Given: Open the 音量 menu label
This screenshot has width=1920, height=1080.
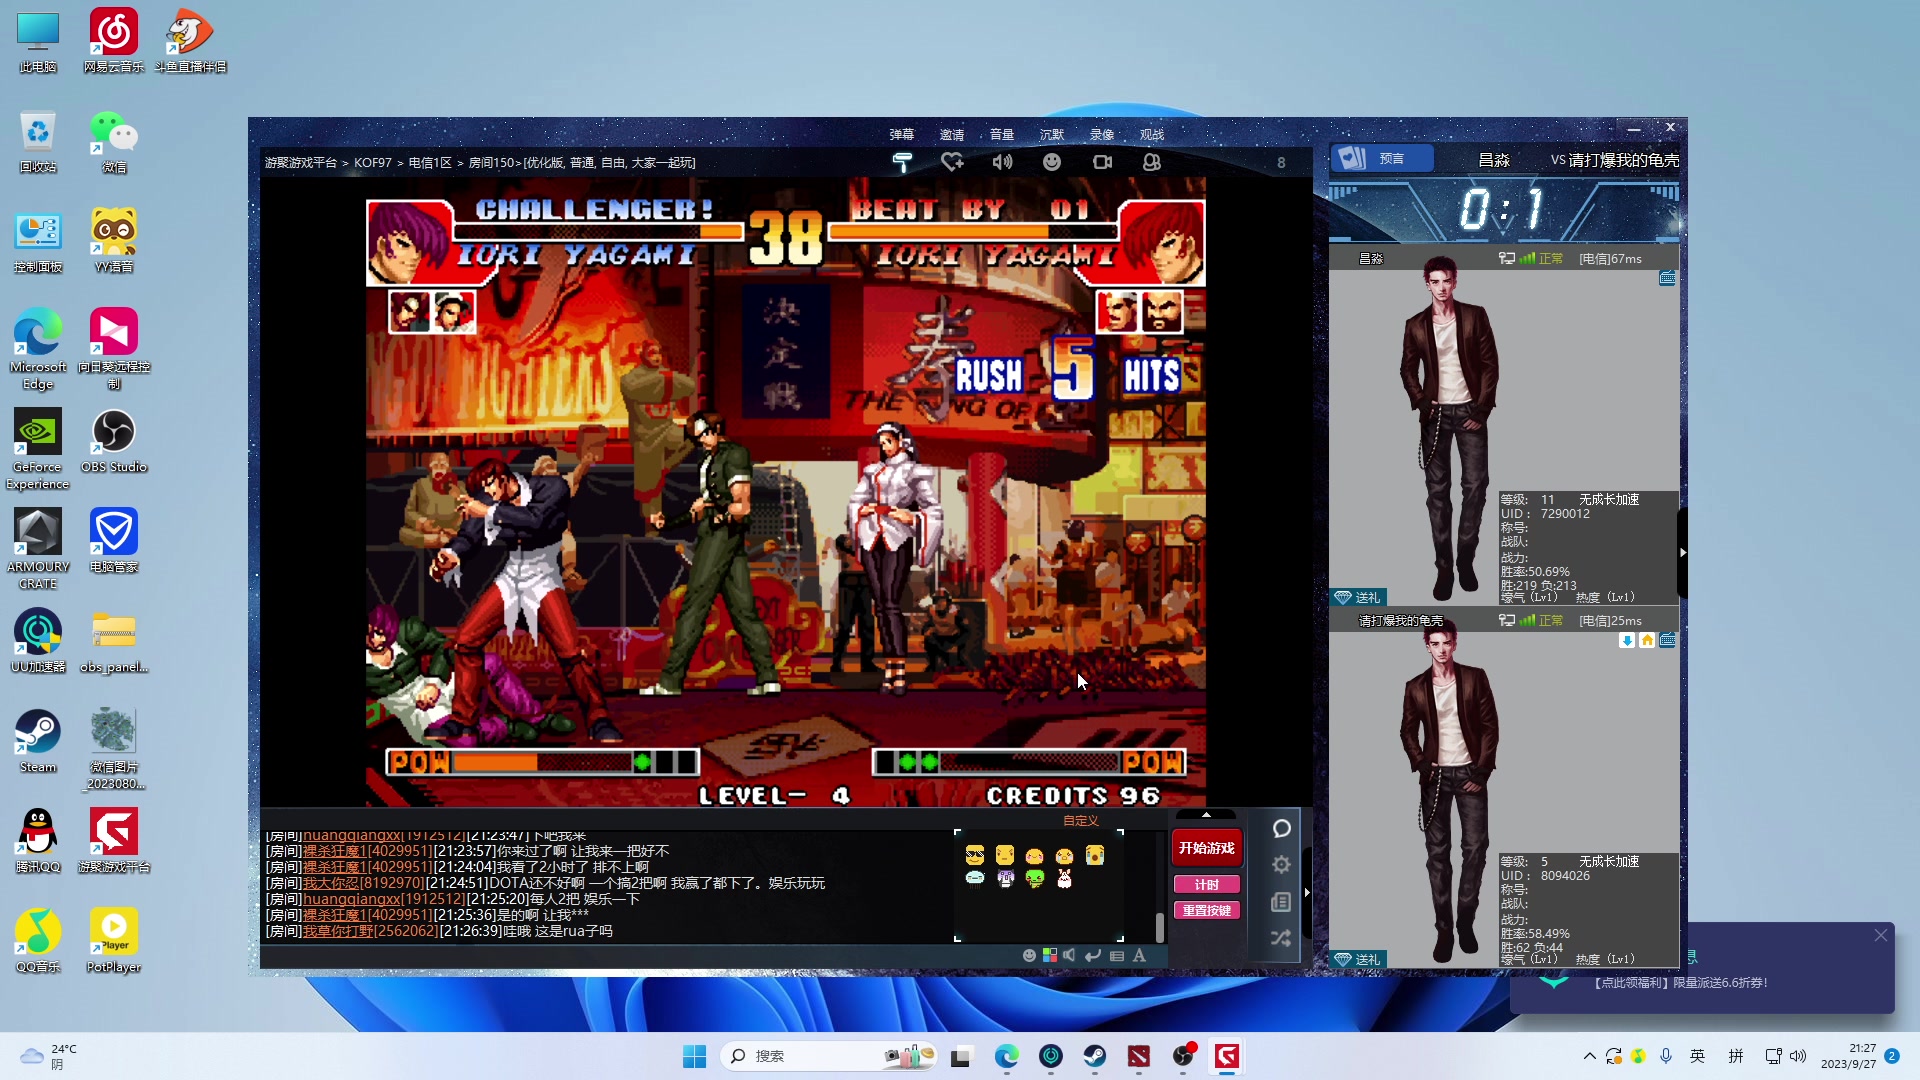Looking at the screenshot, I should (x=1002, y=134).
